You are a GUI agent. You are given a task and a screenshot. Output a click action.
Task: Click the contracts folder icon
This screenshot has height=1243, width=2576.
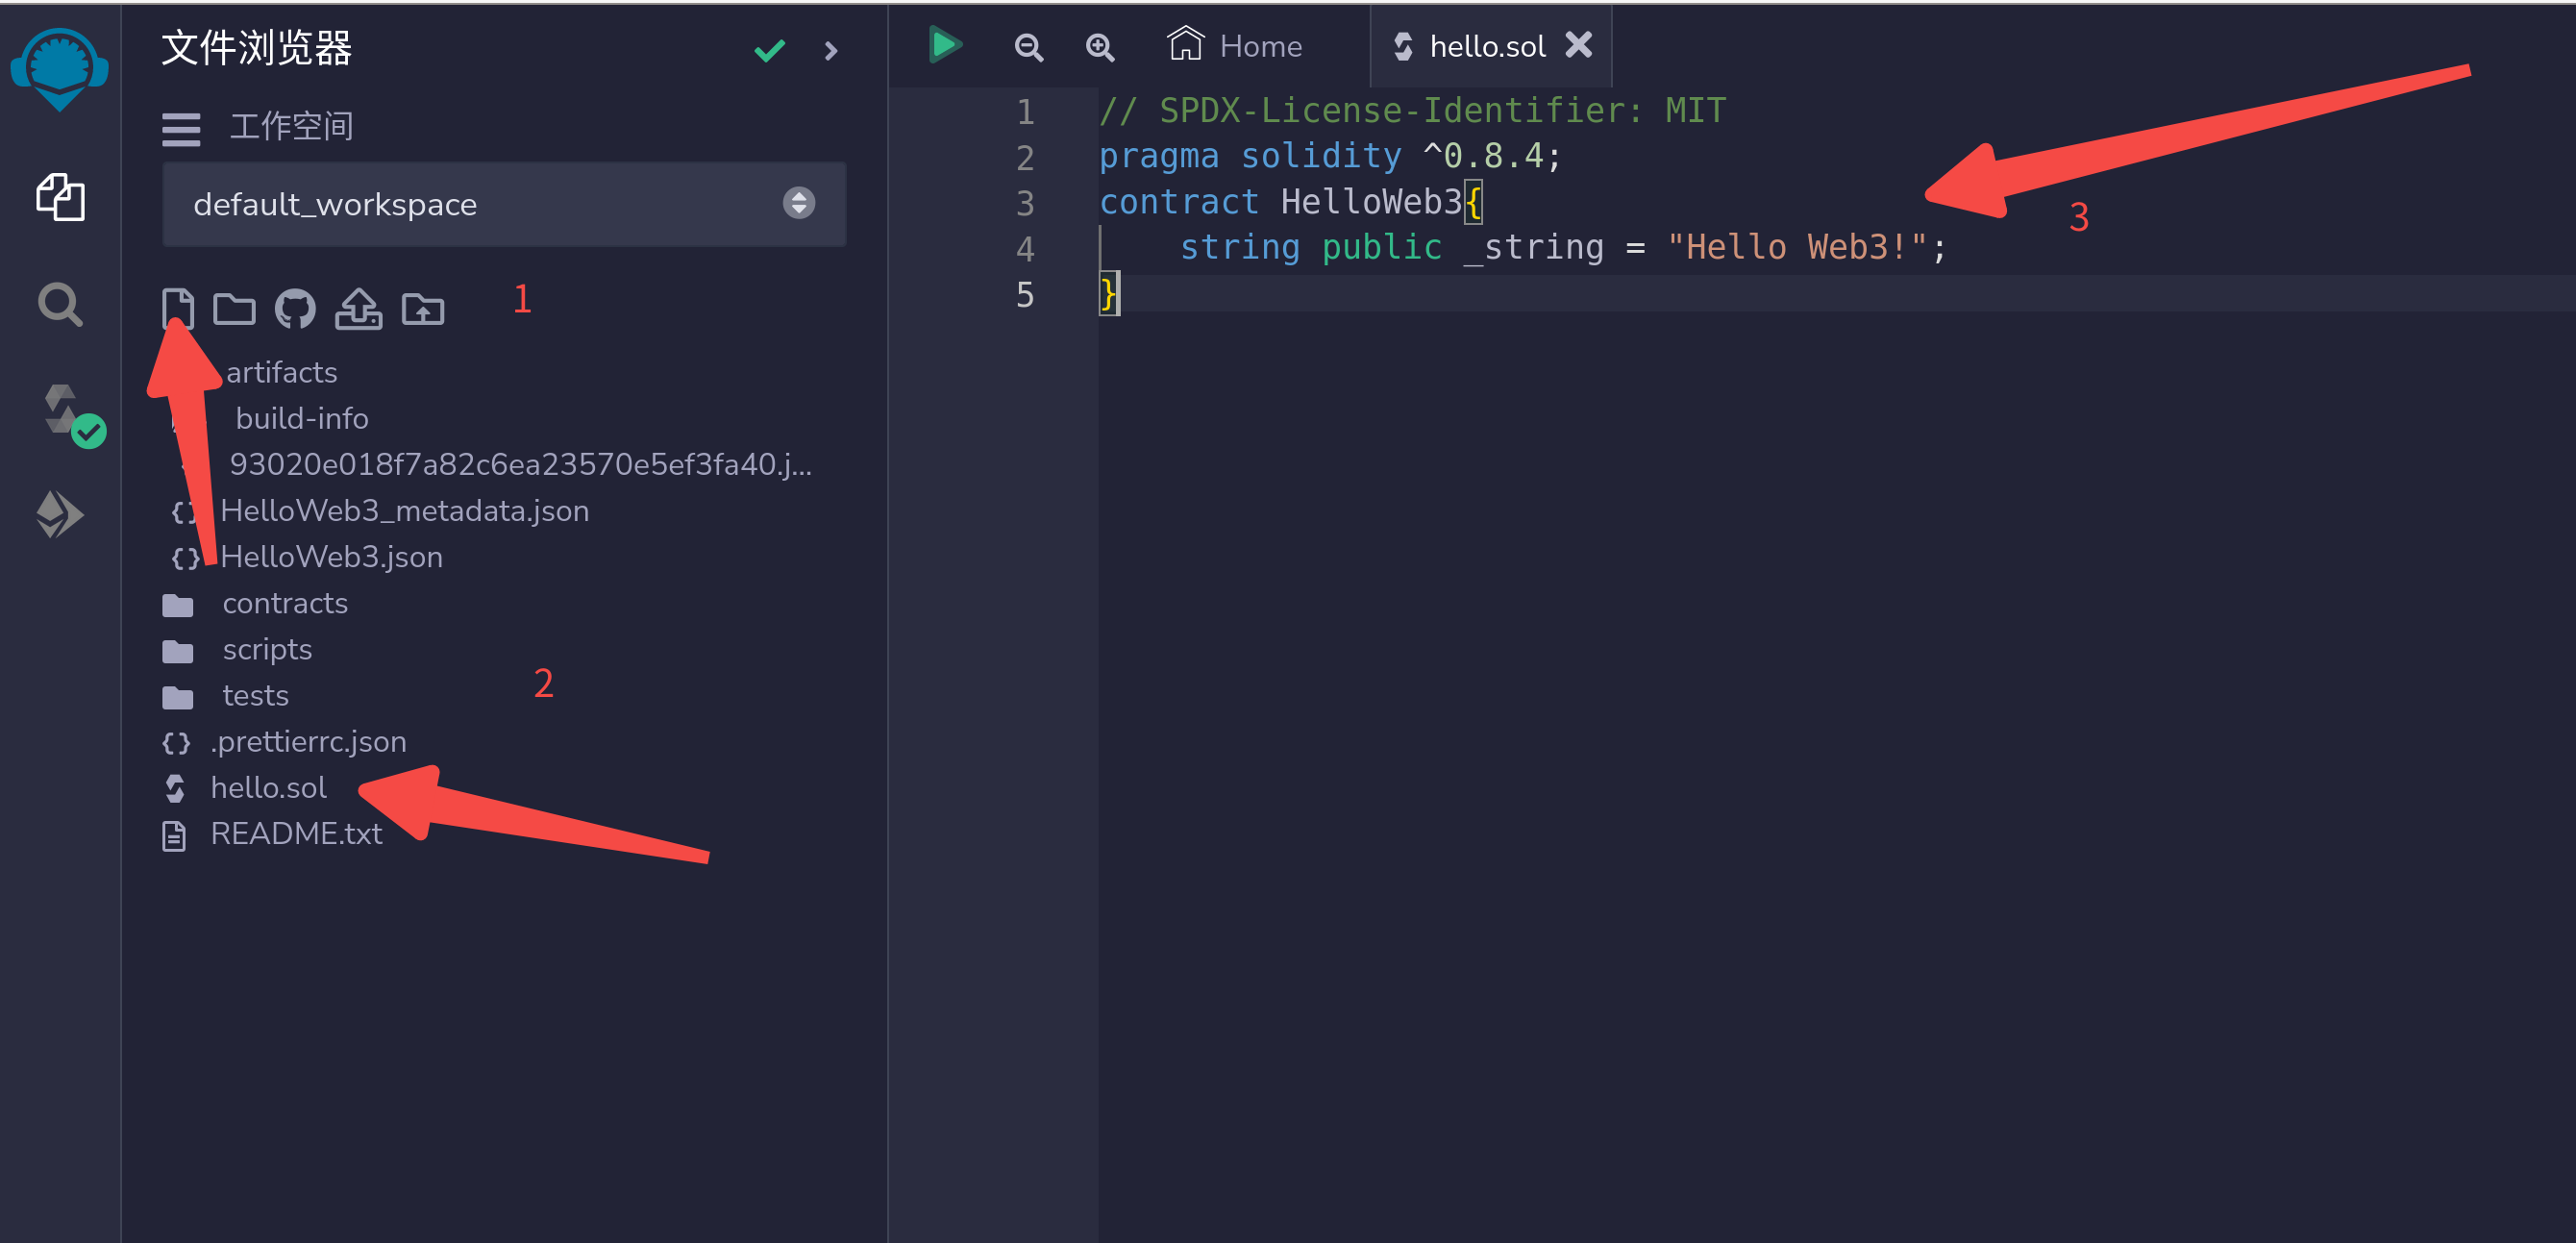click(x=177, y=605)
